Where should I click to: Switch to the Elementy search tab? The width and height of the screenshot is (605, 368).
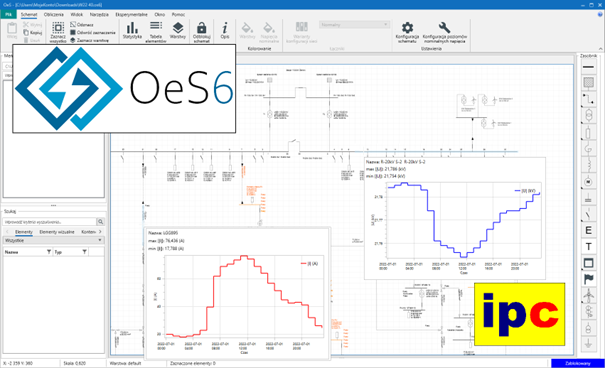[x=24, y=232]
